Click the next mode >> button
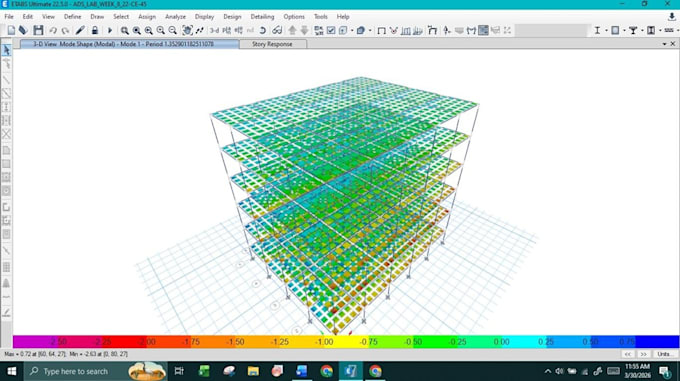This screenshot has width=680, height=381. tap(644, 354)
